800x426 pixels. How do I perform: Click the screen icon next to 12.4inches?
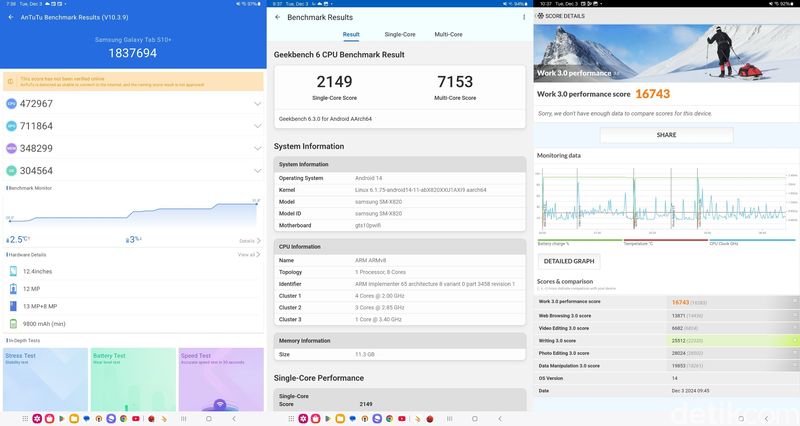(x=13, y=271)
